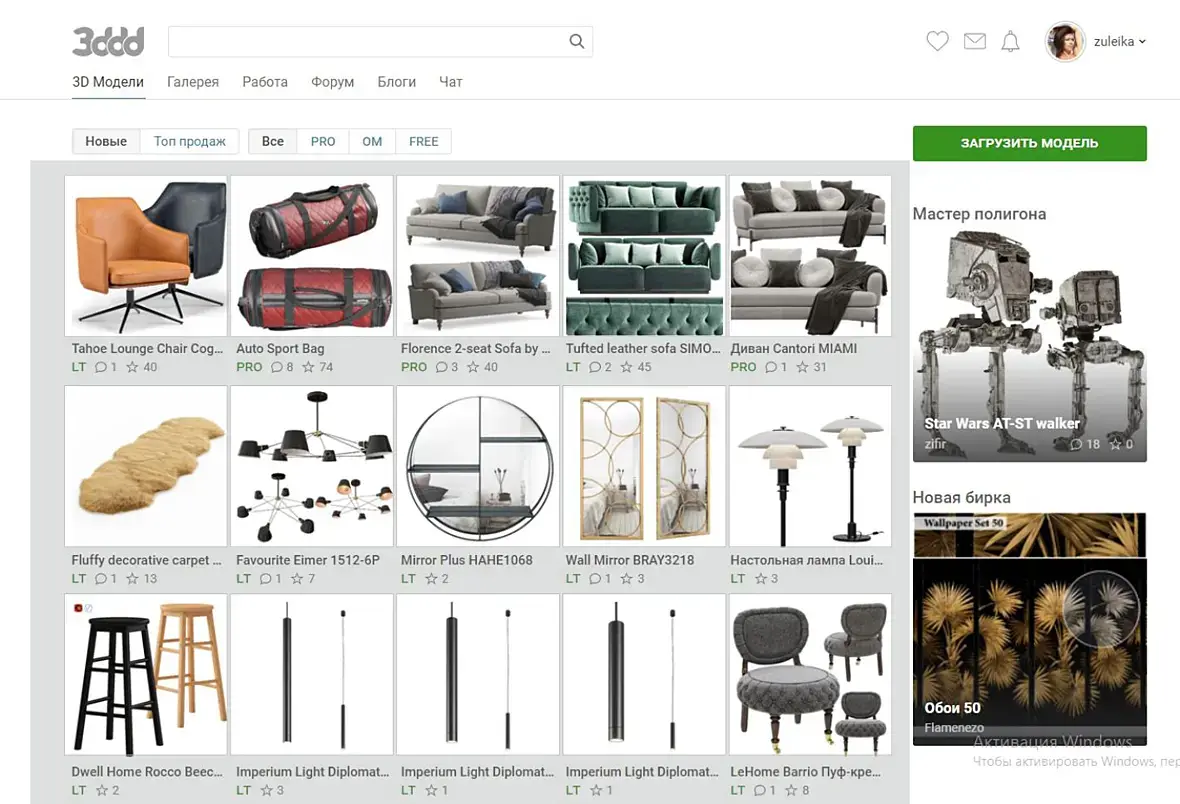Click comment icon on Star Wars AT-ST walker

pos(1076,444)
